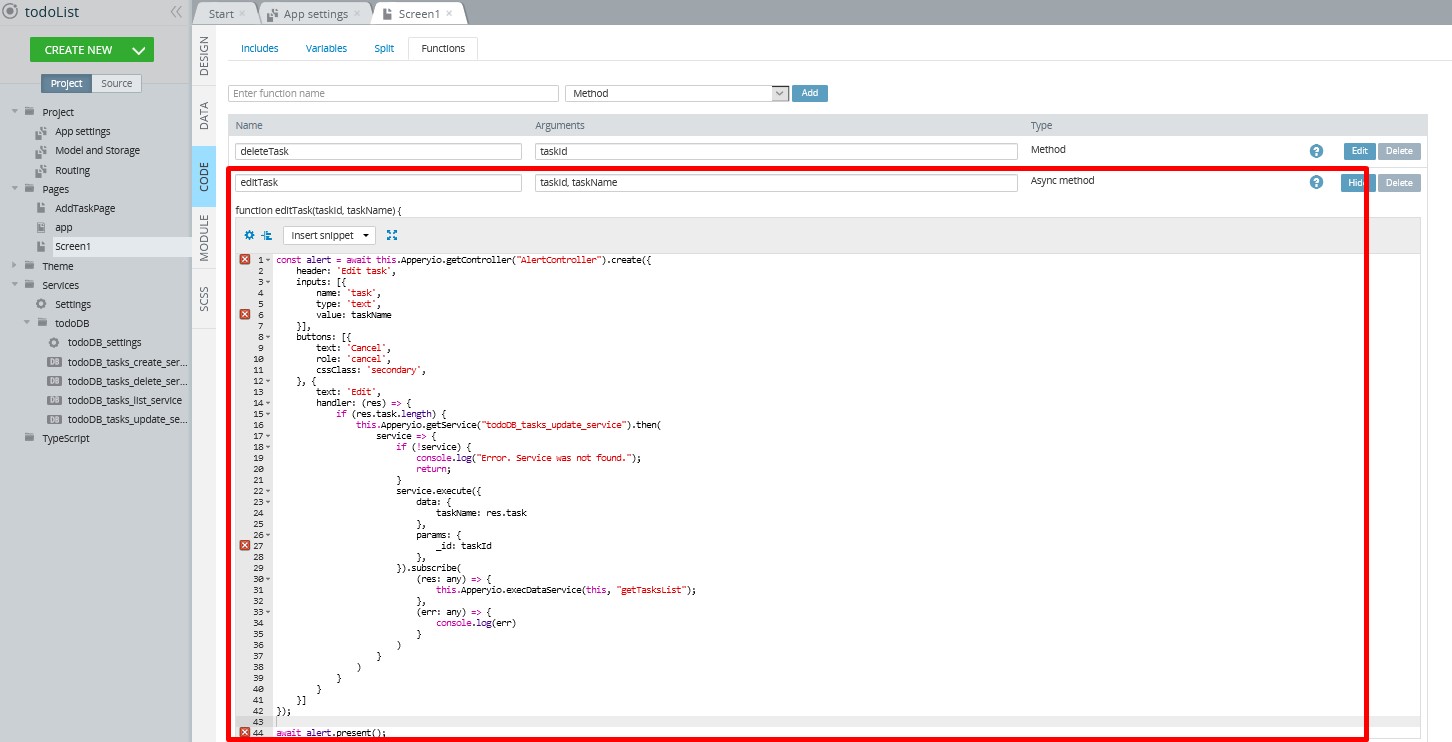Image resolution: width=1452 pixels, height=742 pixels.
Task: Click the page icon beside AddTaskPage
Action: tap(41, 208)
